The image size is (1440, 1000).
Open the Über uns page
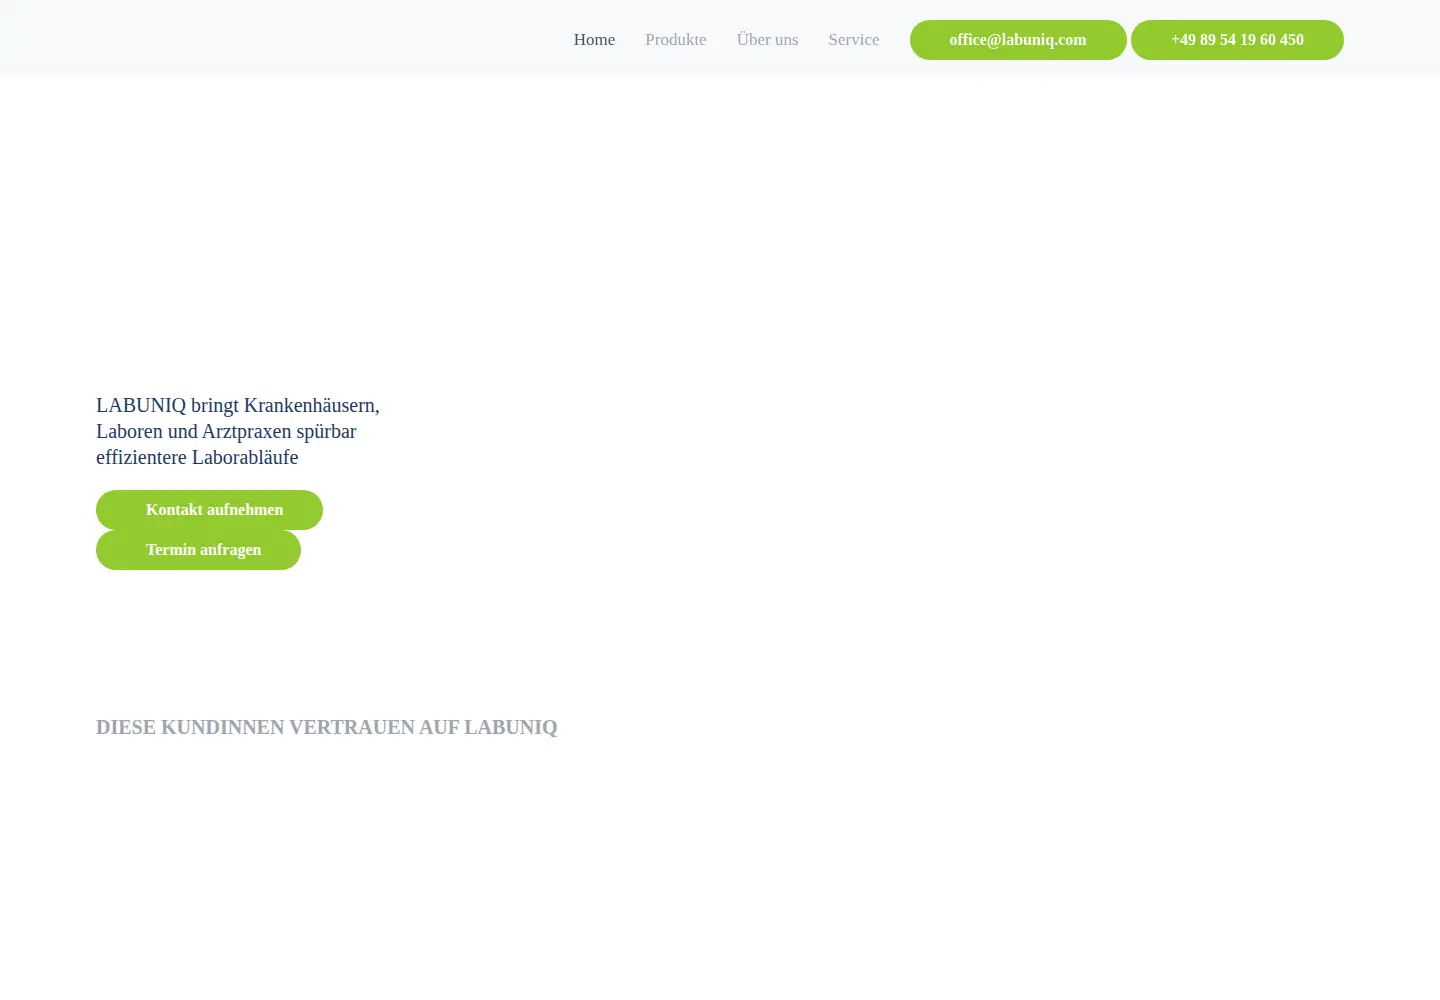click(x=767, y=40)
